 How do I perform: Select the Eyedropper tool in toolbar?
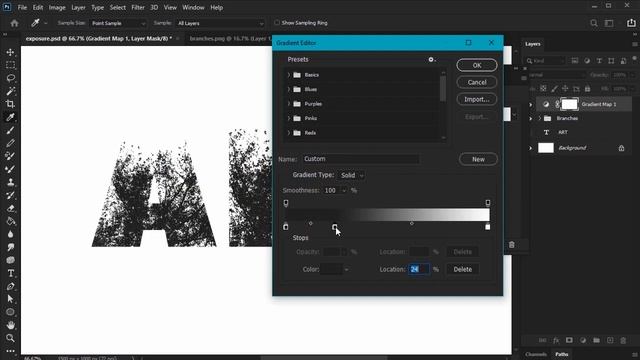click(x=10, y=117)
